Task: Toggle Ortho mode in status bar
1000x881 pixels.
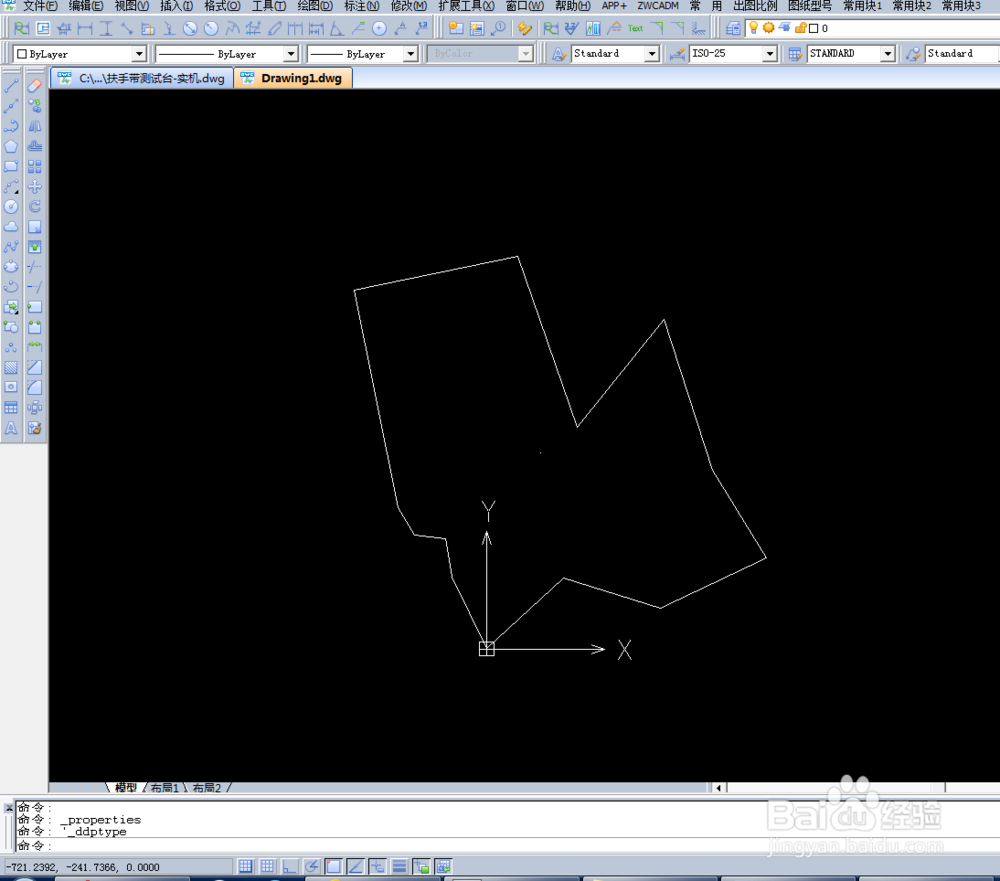Action: [x=290, y=866]
